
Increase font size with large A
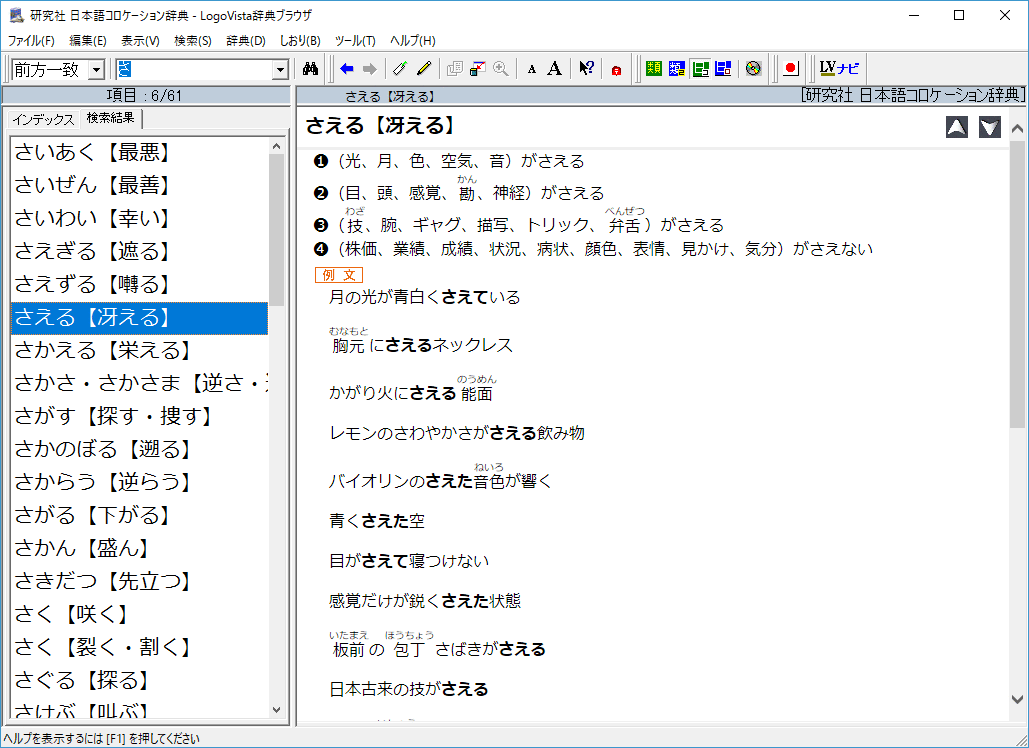[555, 68]
